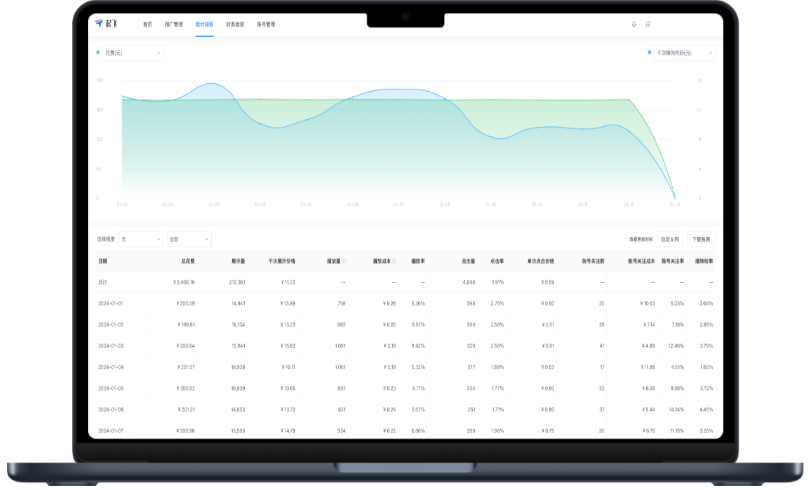Open the 财务管理 tab
808x490 pixels.
coord(235,24)
